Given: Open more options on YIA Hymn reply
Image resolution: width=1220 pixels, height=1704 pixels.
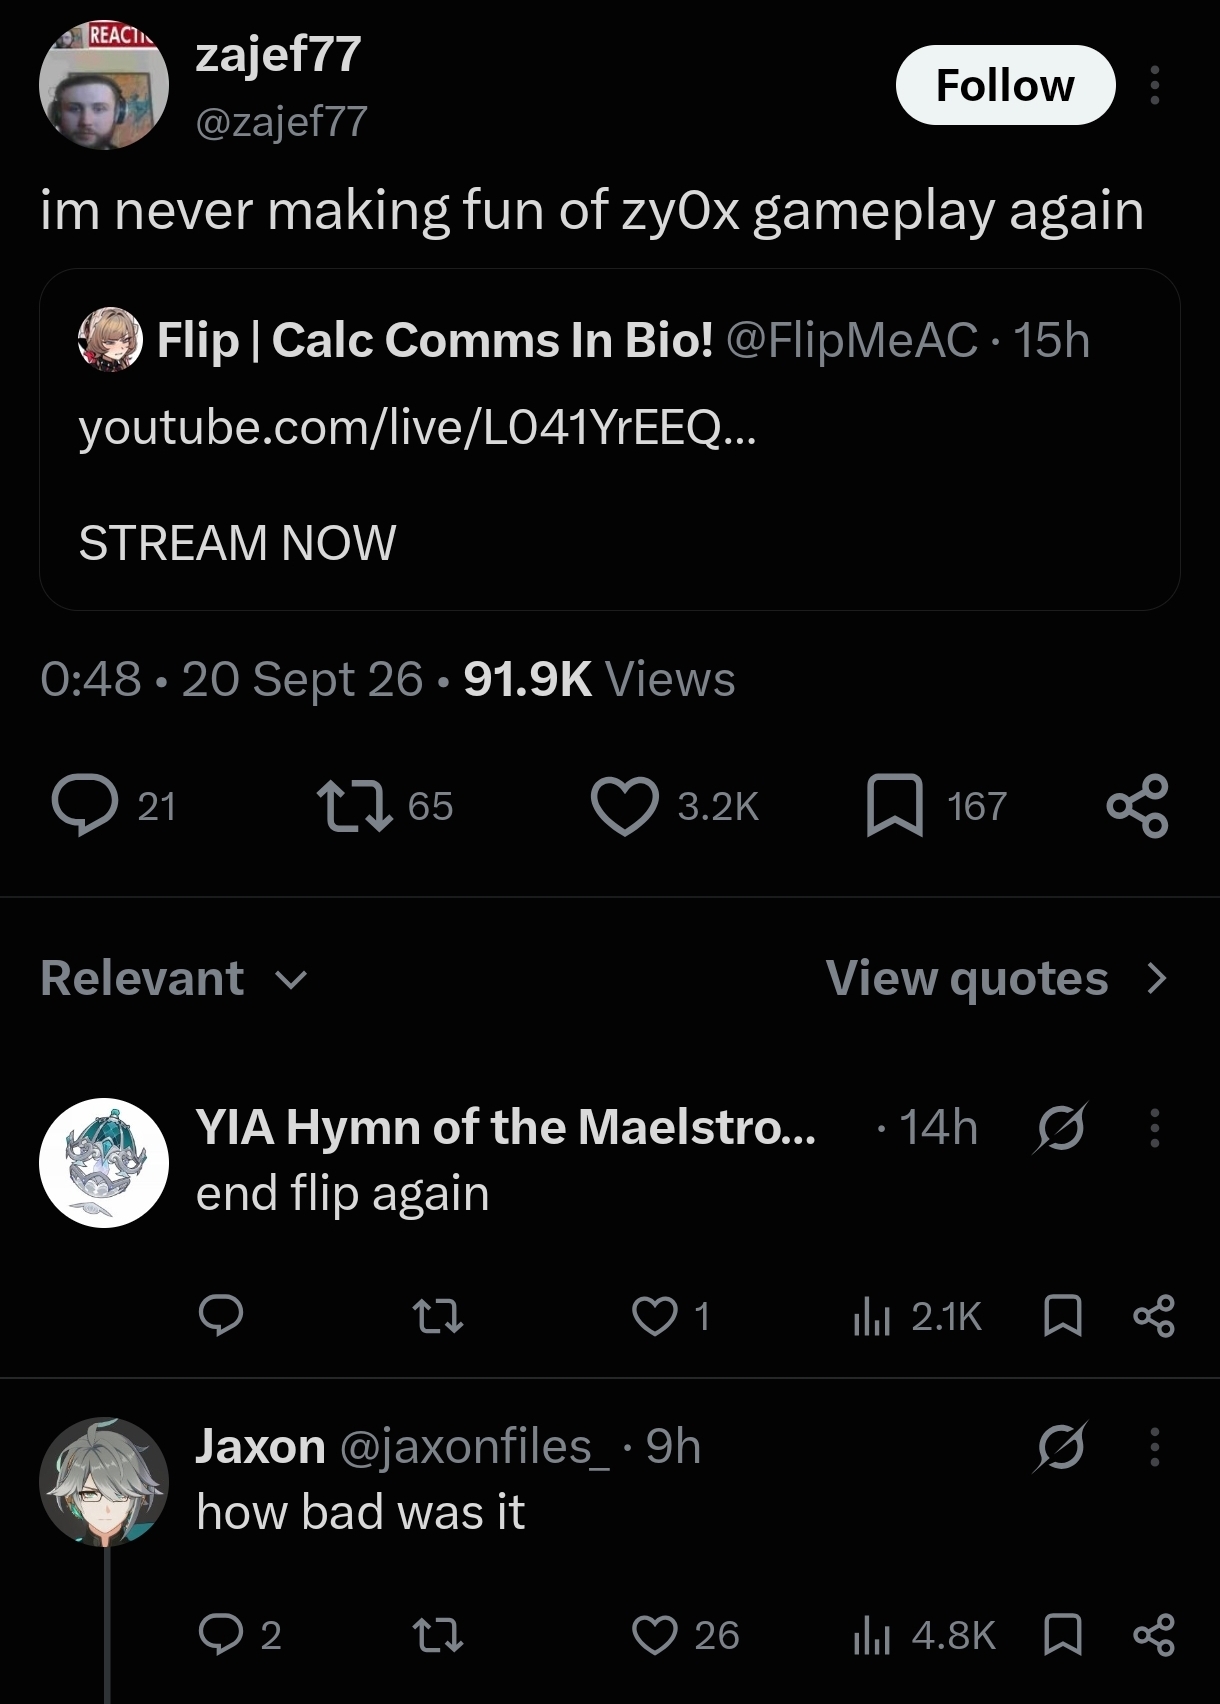Looking at the screenshot, I should pyautogui.click(x=1155, y=1128).
